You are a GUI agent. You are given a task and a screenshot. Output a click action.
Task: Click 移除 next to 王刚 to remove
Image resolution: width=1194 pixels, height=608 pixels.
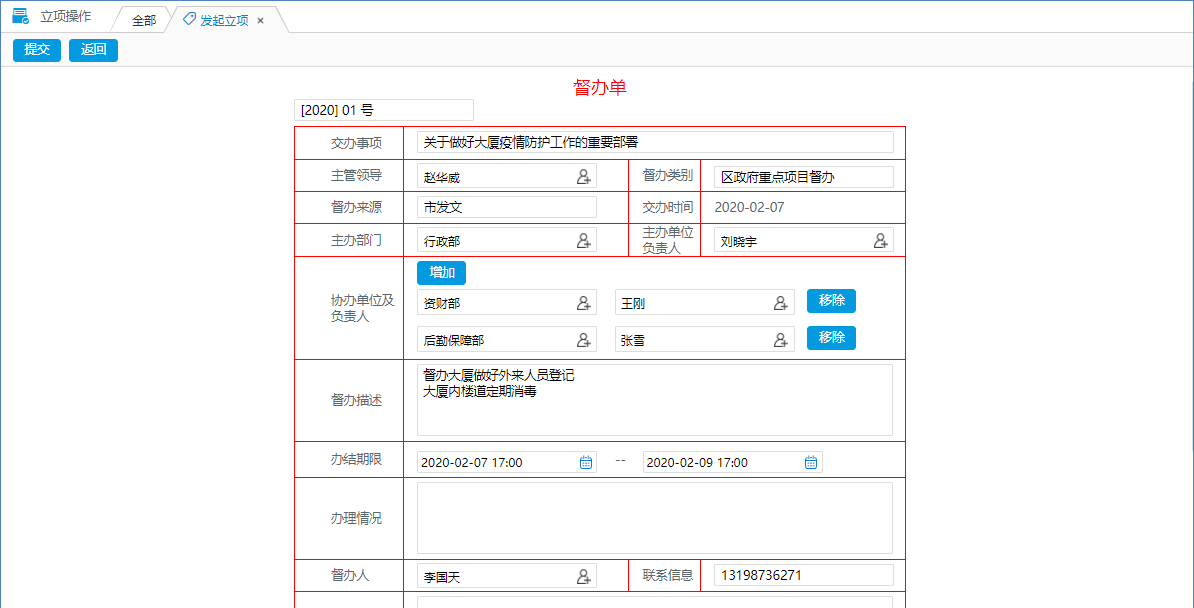coord(831,302)
